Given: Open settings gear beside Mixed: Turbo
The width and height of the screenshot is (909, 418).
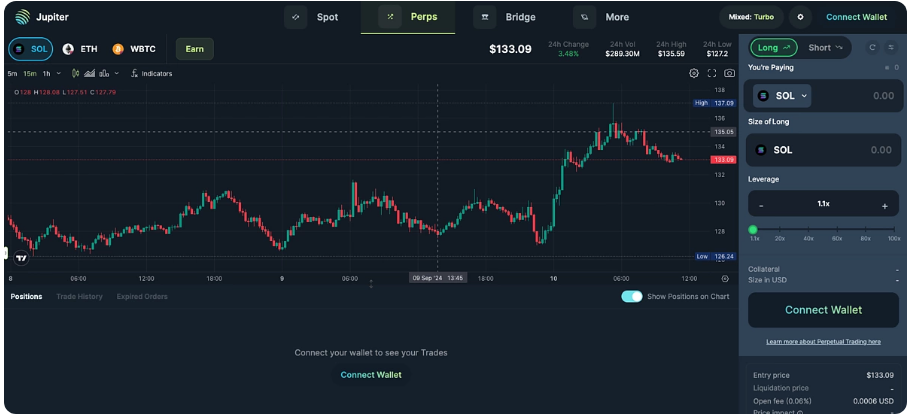Looking at the screenshot, I should point(801,17).
